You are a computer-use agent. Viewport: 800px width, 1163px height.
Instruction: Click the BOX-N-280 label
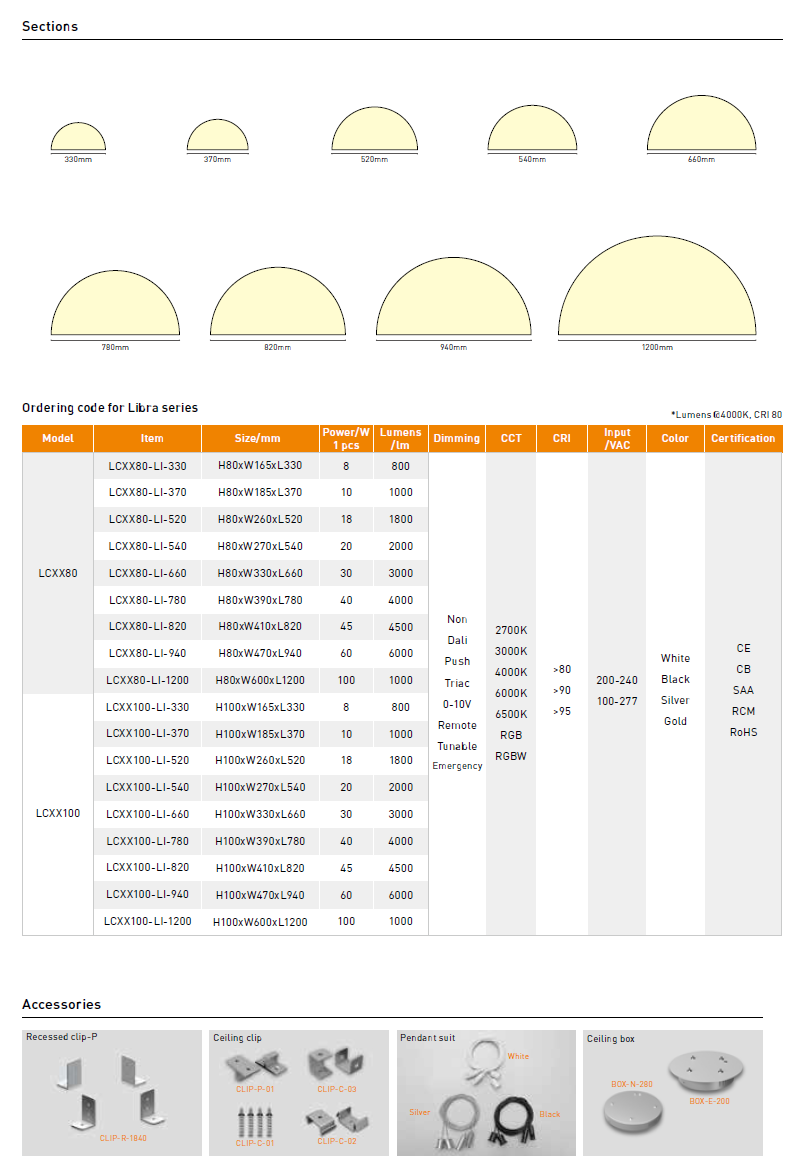pyautogui.click(x=632, y=1084)
